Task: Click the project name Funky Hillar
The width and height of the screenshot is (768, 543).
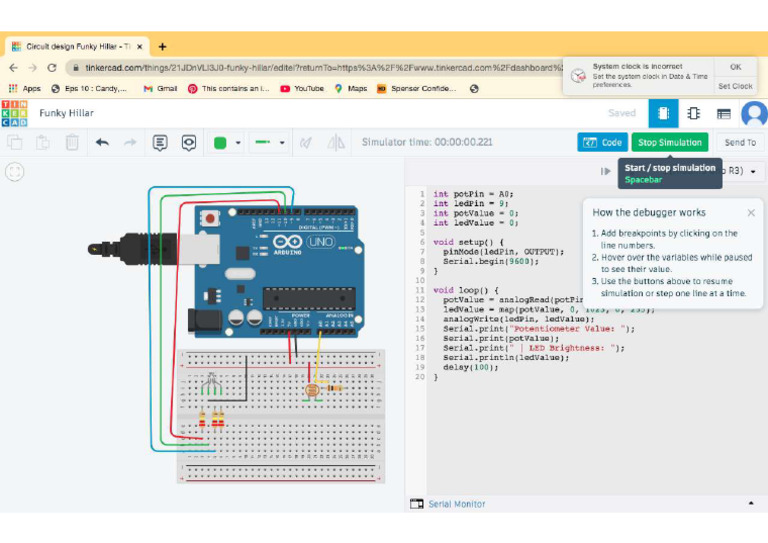Action: click(x=67, y=113)
